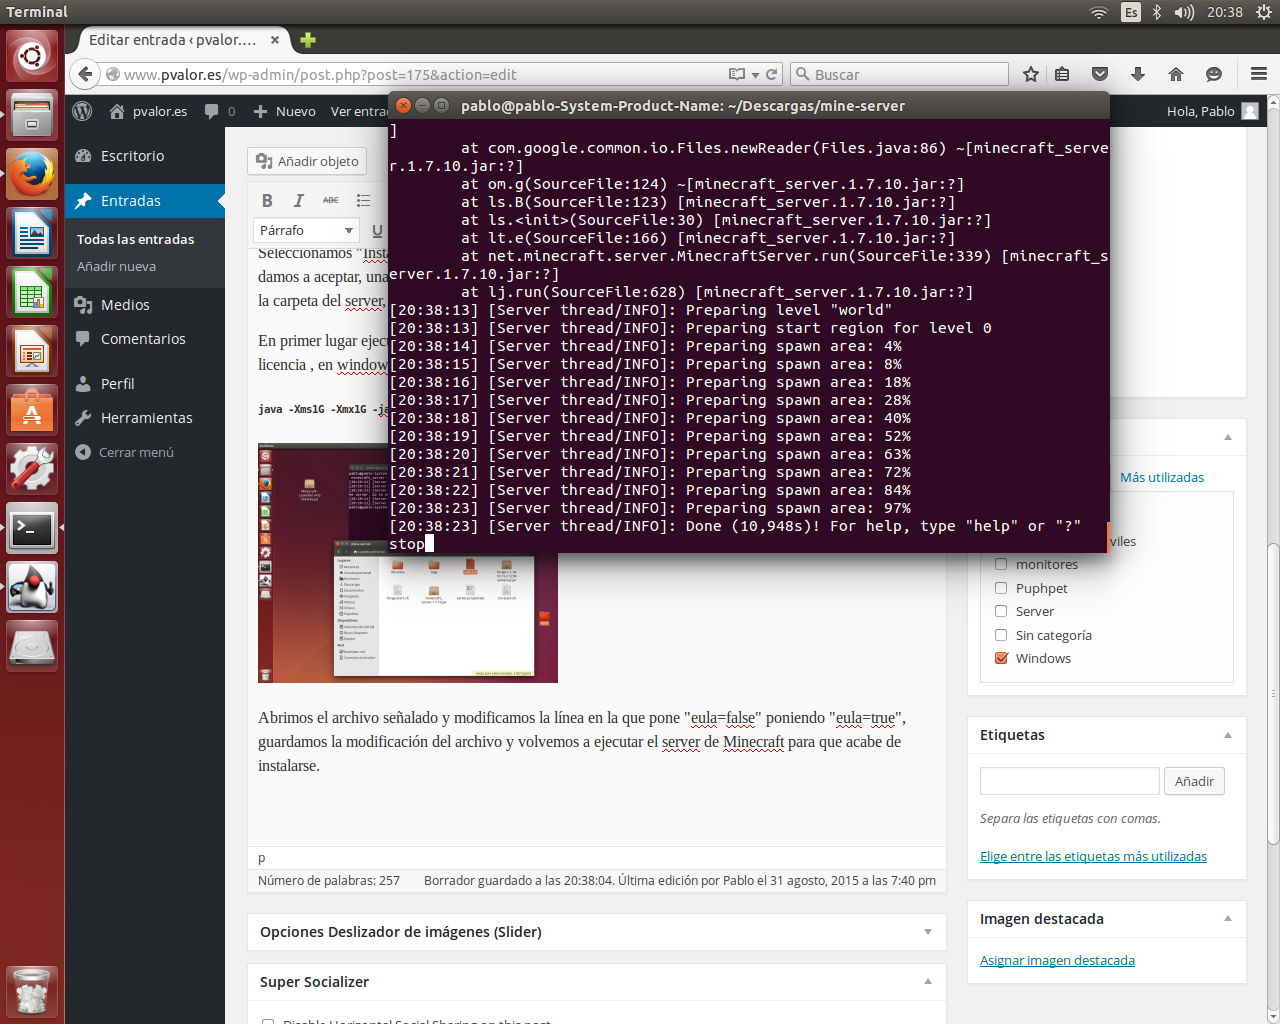The width and height of the screenshot is (1280, 1024).
Task: Click Firefox back arrow button
Action: (85, 74)
